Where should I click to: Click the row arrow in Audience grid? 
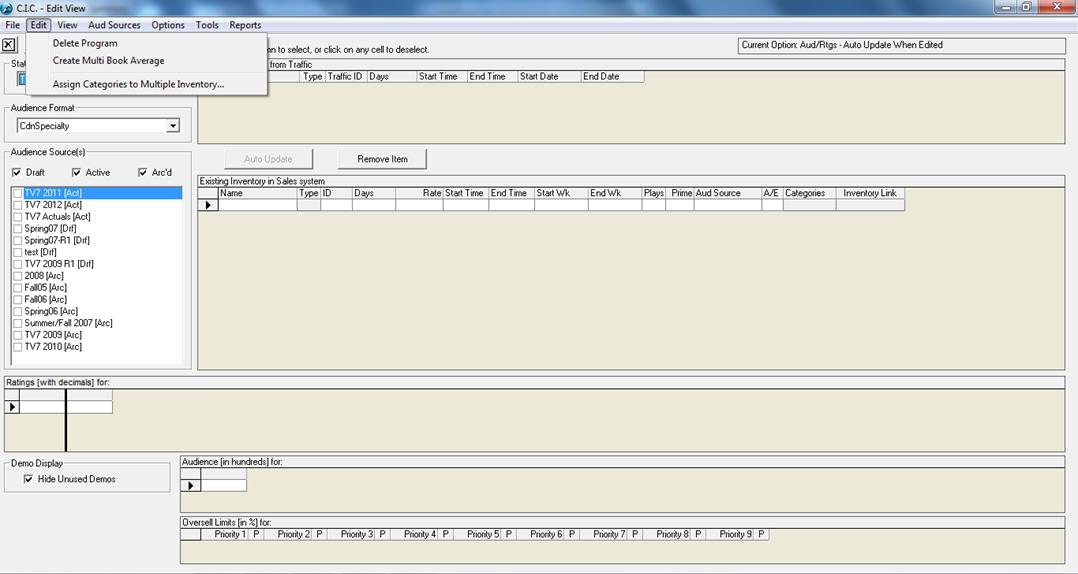[190, 486]
